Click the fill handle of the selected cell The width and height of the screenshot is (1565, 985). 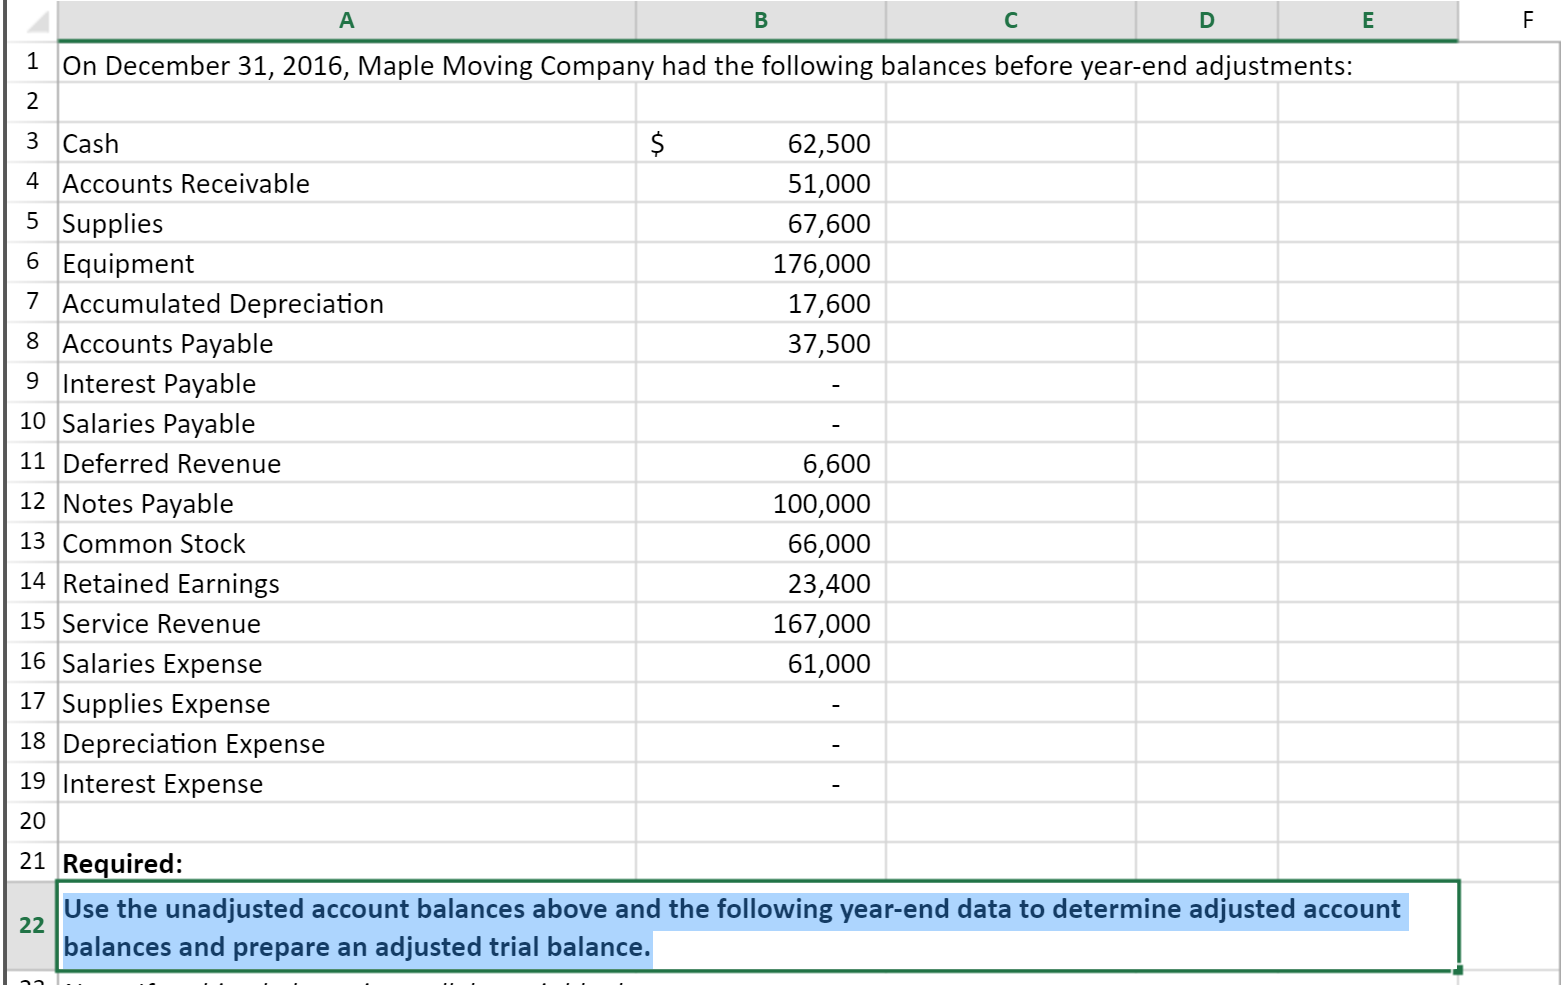(x=1458, y=969)
